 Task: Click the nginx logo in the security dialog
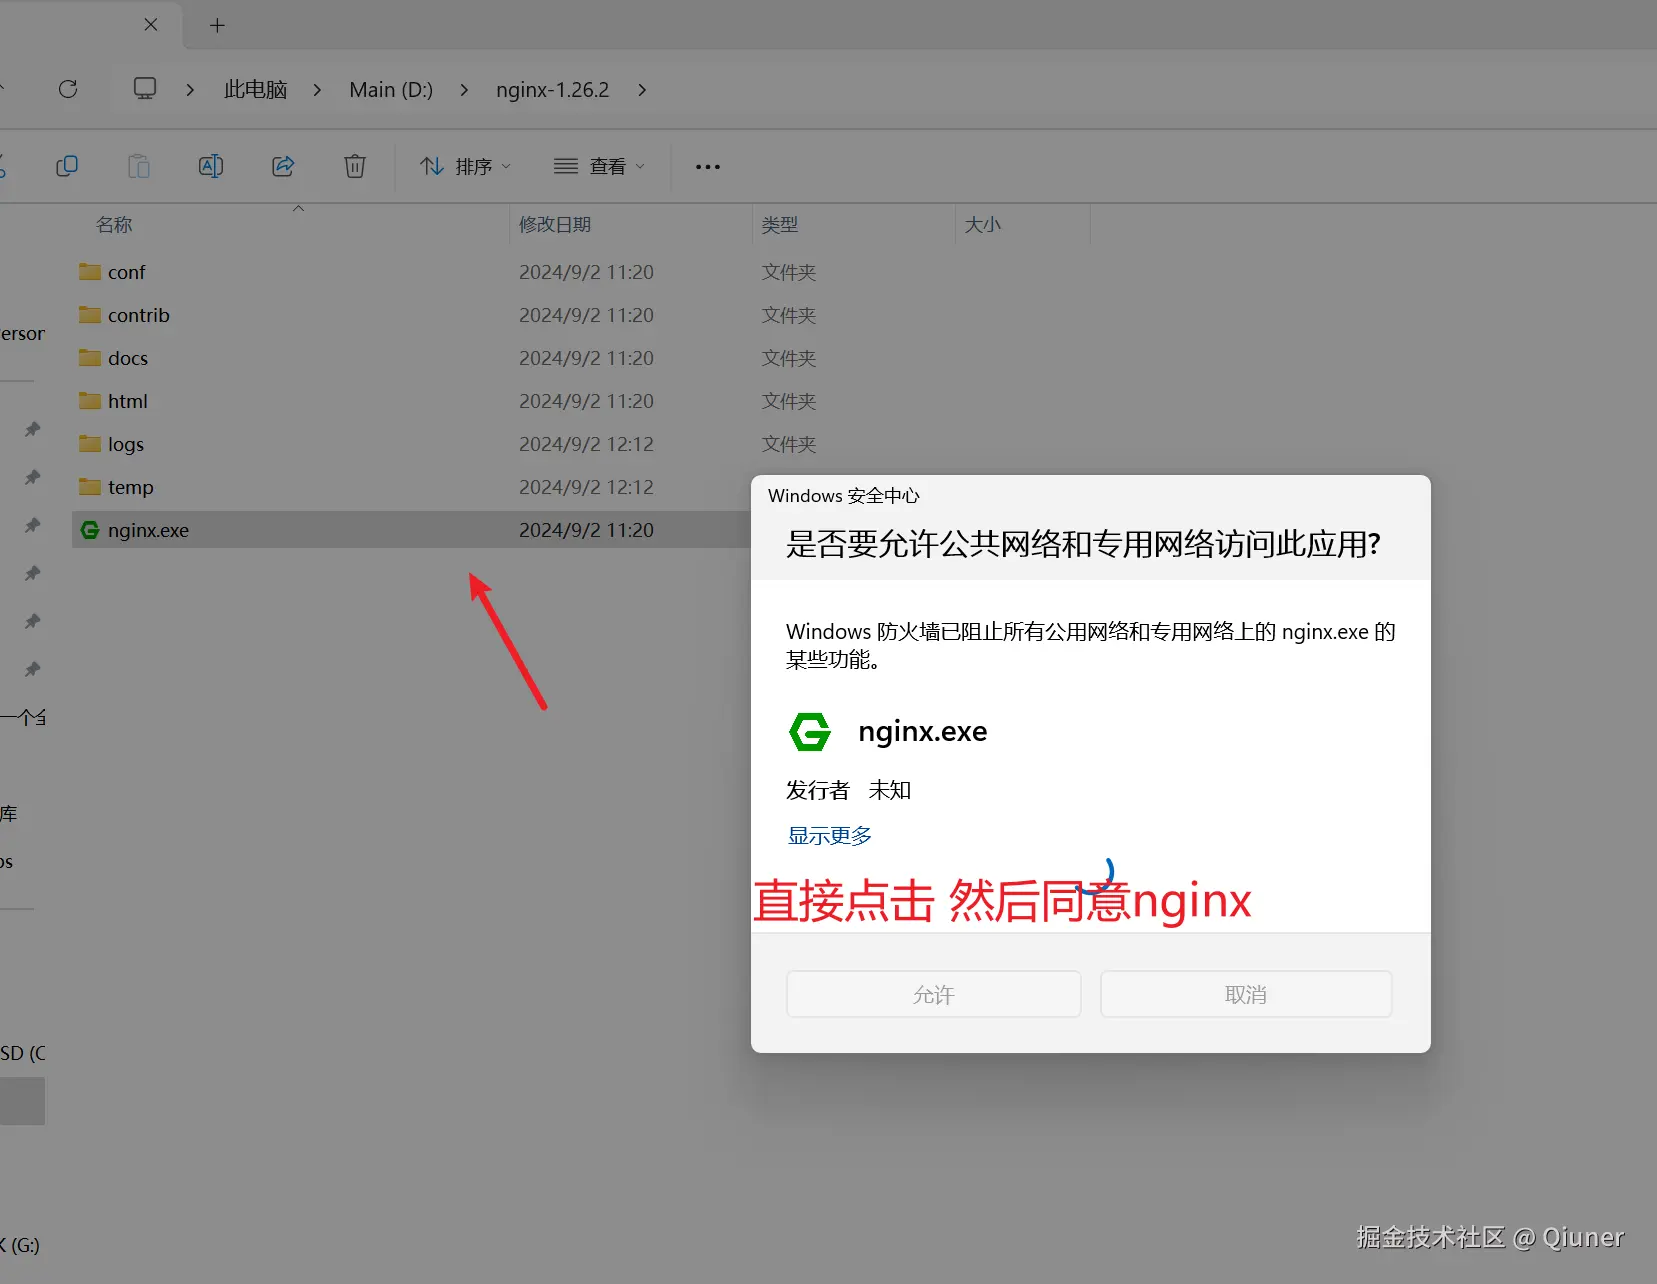[x=810, y=731]
